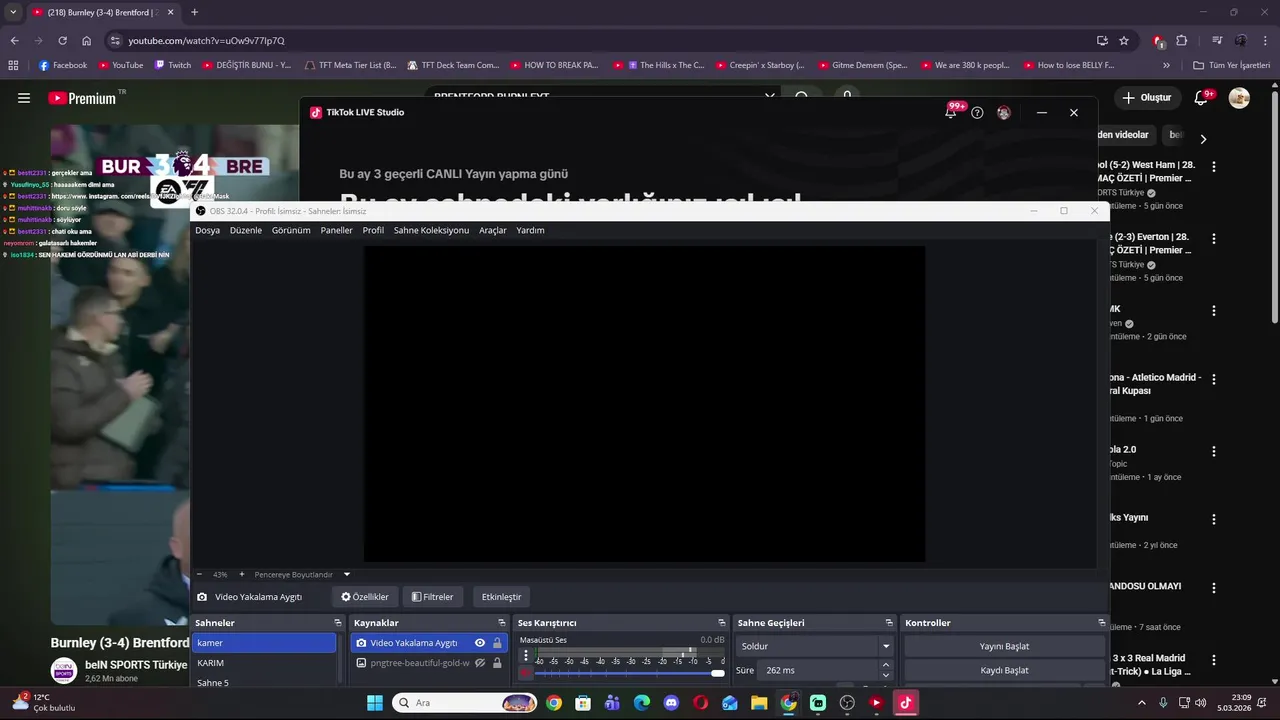1280x720 pixels.
Task: Toggle lock on Video Yakalama Aygıtı source
Action: pyautogui.click(x=497, y=643)
